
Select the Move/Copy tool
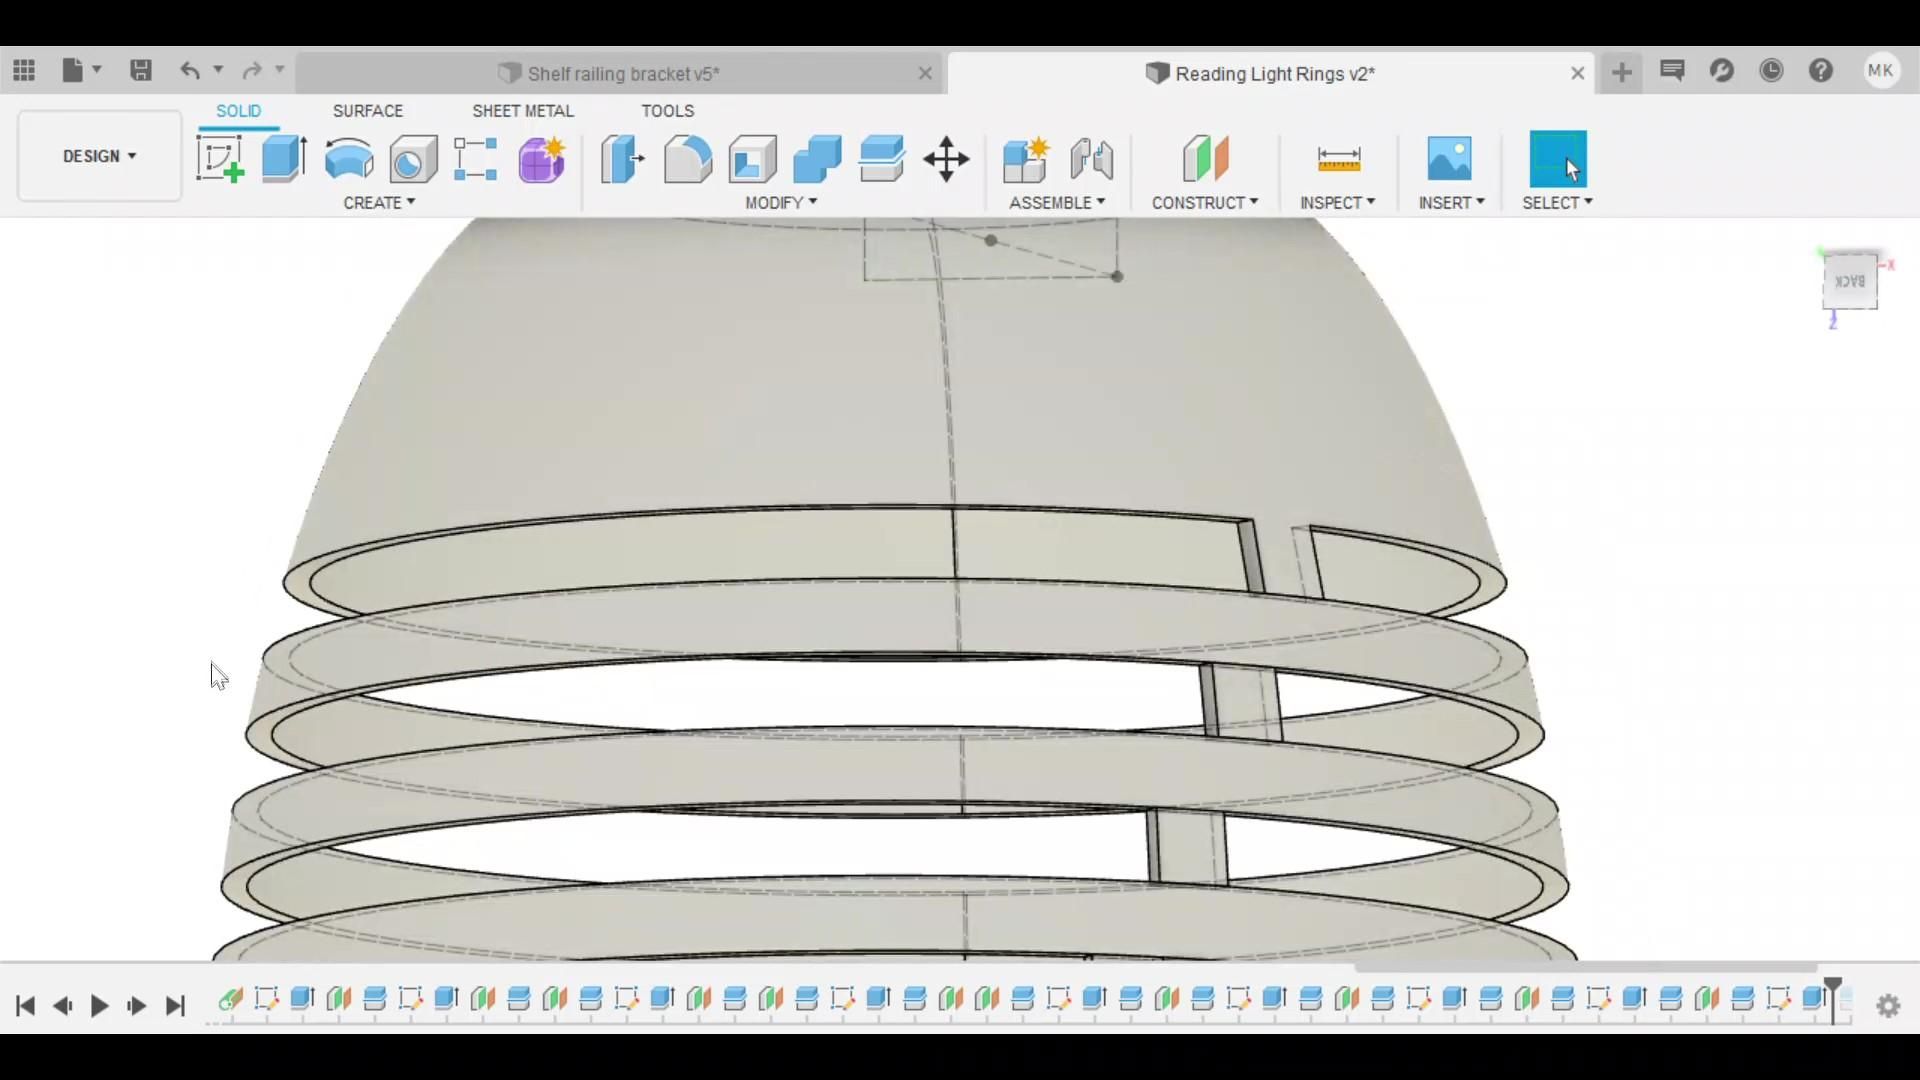946,160
